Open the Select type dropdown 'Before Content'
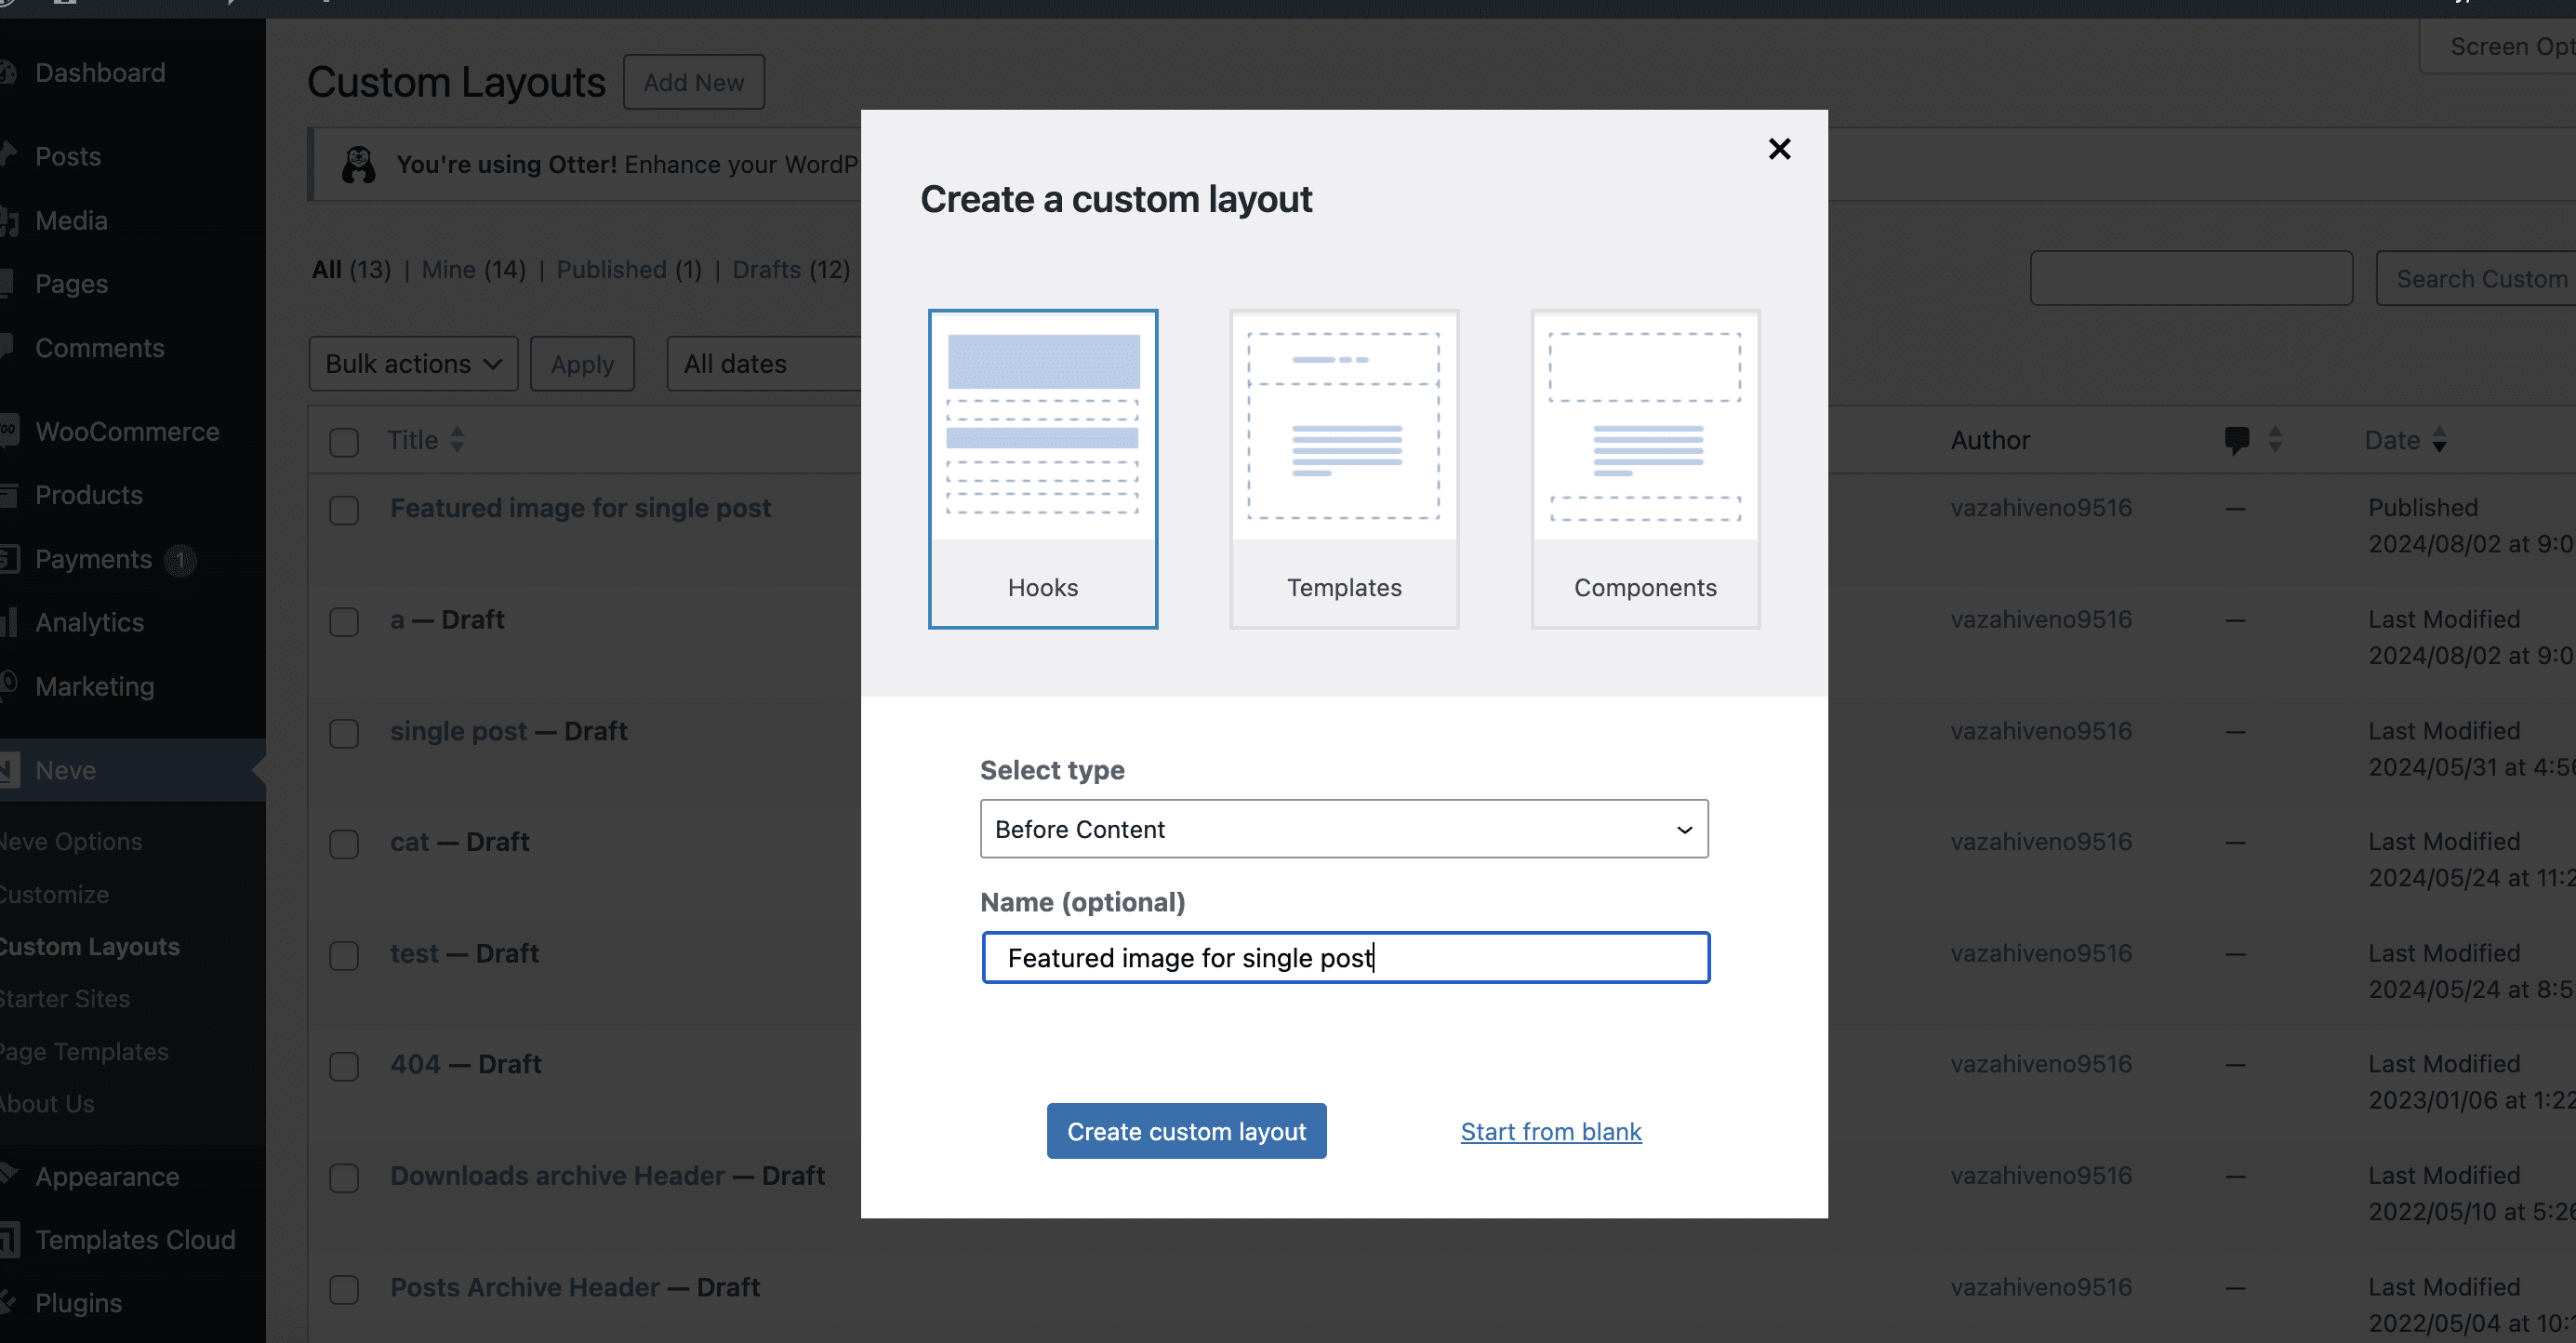Image resolution: width=2576 pixels, height=1343 pixels. pyautogui.click(x=1343, y=828)
